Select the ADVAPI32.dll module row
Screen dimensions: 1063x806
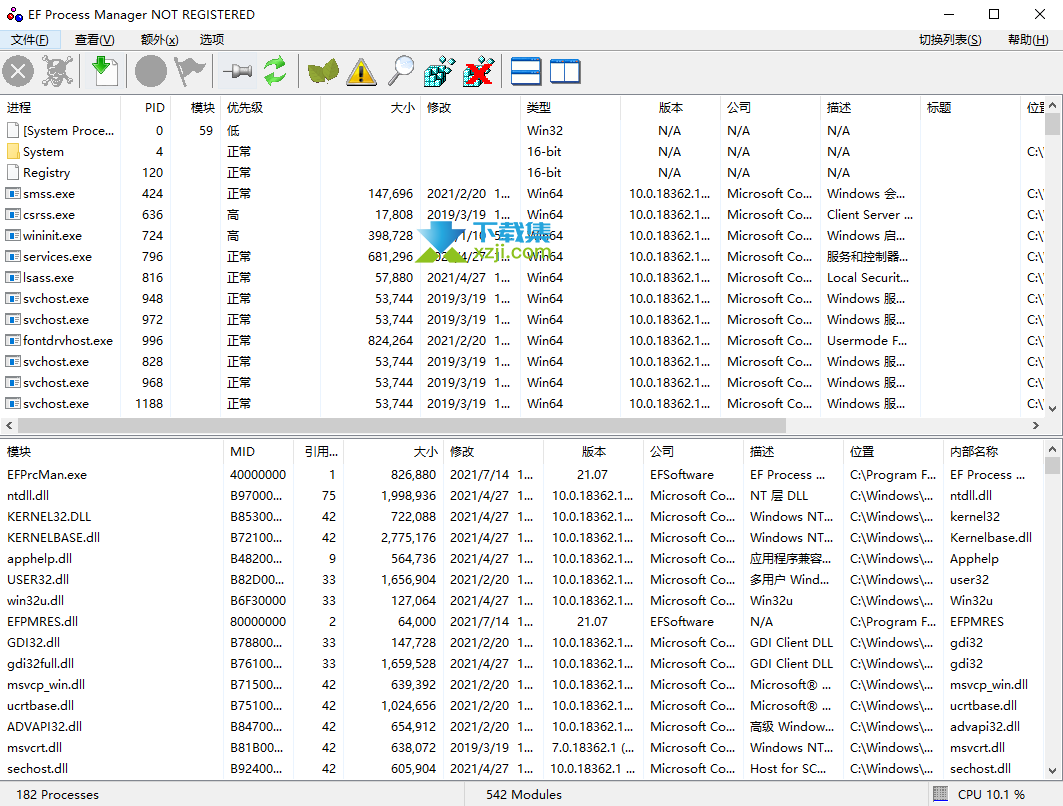tap(522, 727)
